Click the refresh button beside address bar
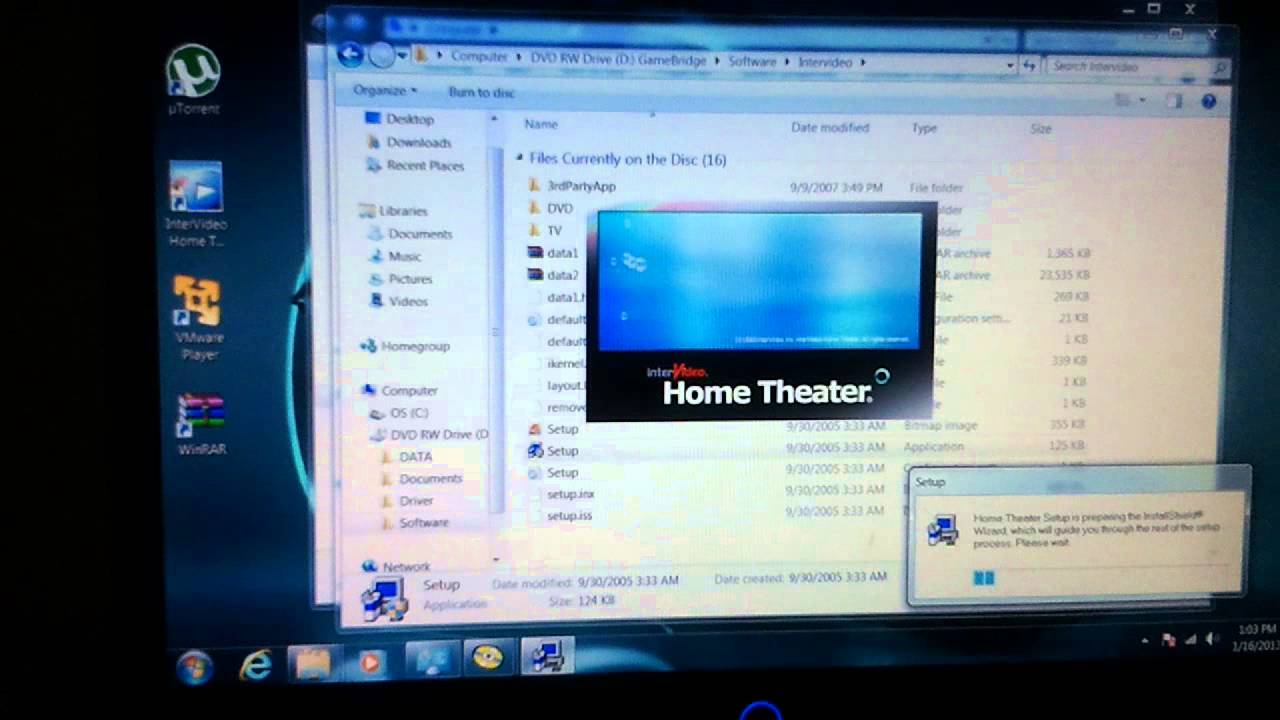Screen dimensions: 1280x720 point(1028,65)
